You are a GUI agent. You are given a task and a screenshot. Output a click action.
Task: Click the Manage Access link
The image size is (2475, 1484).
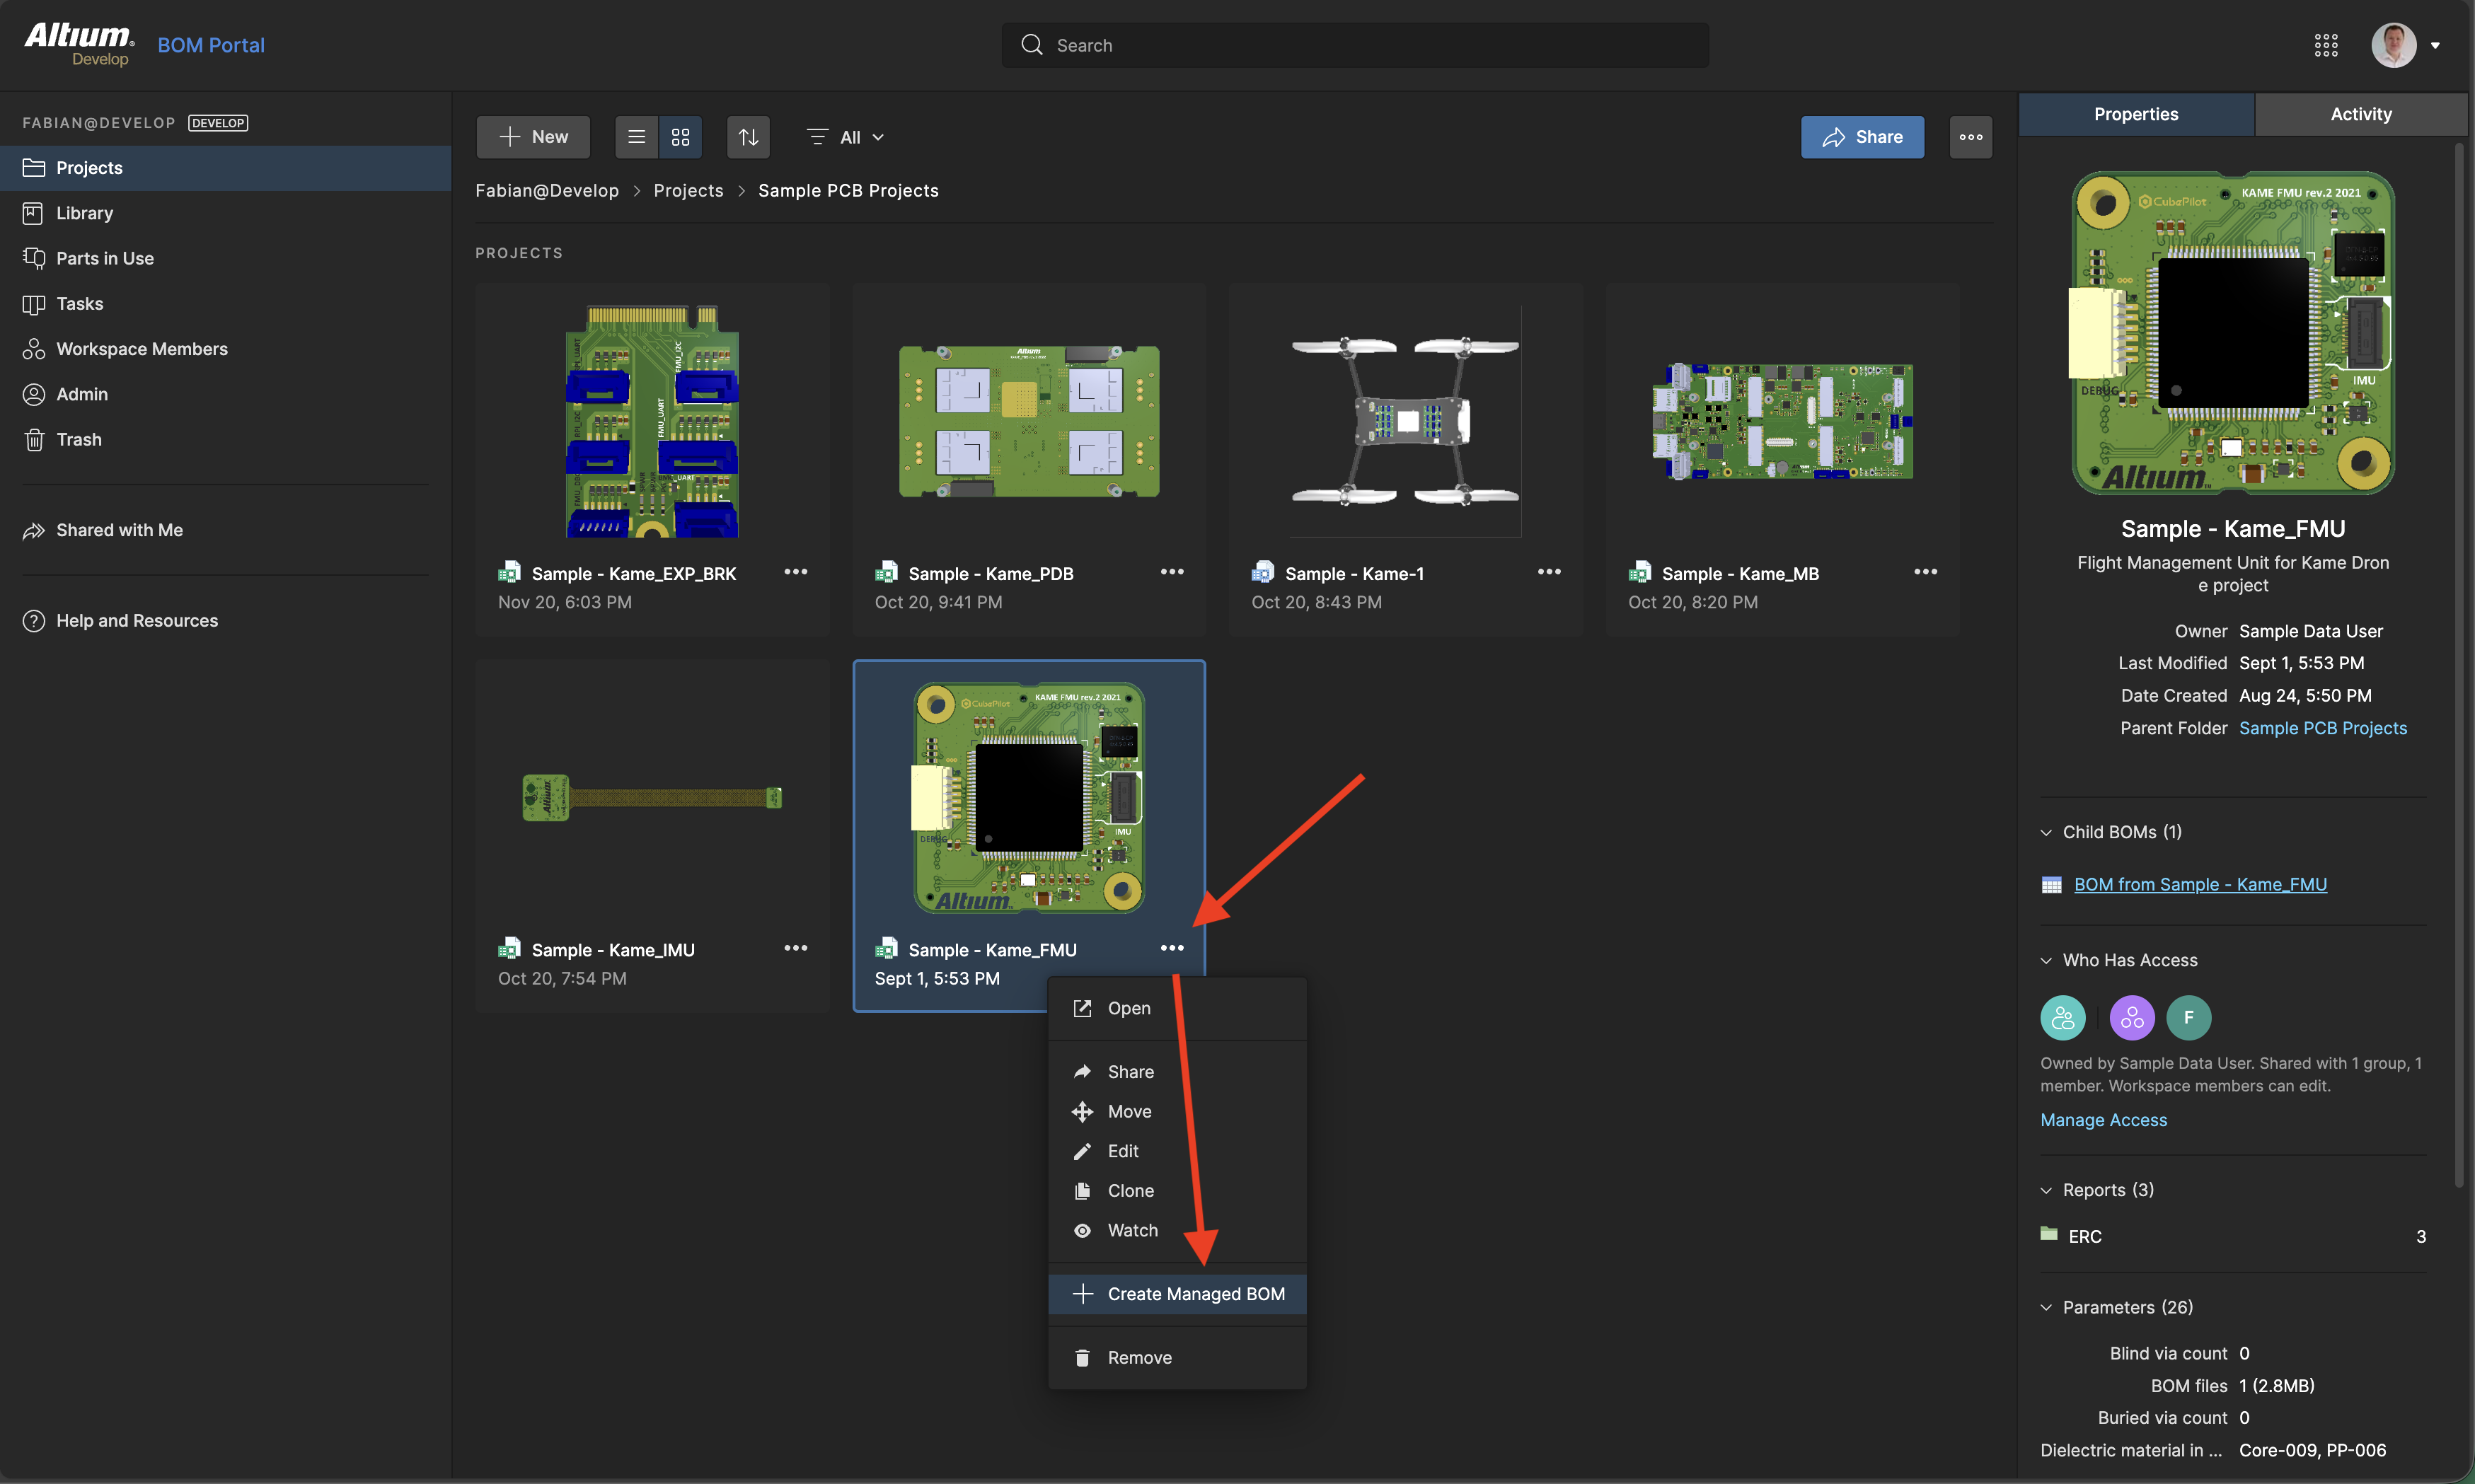point(2103,1119)
